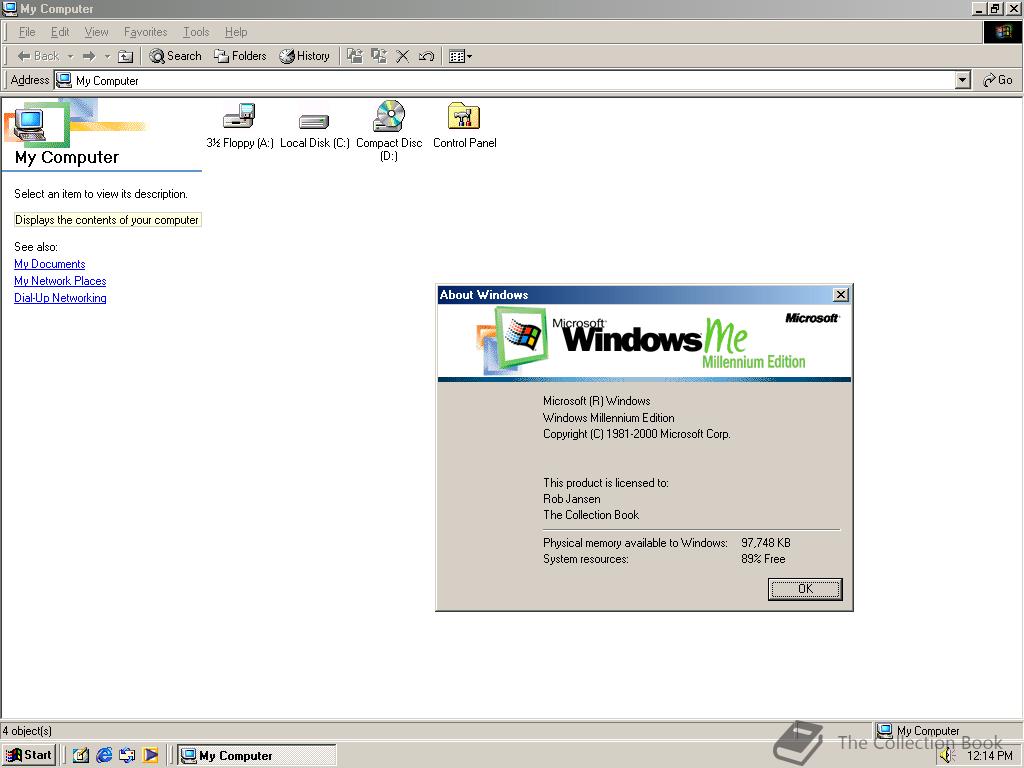The height and width of the screenshot is (768, 1024).
Task: Open the Tools menu
Action: pyautogui.click(x=196, y=32)
